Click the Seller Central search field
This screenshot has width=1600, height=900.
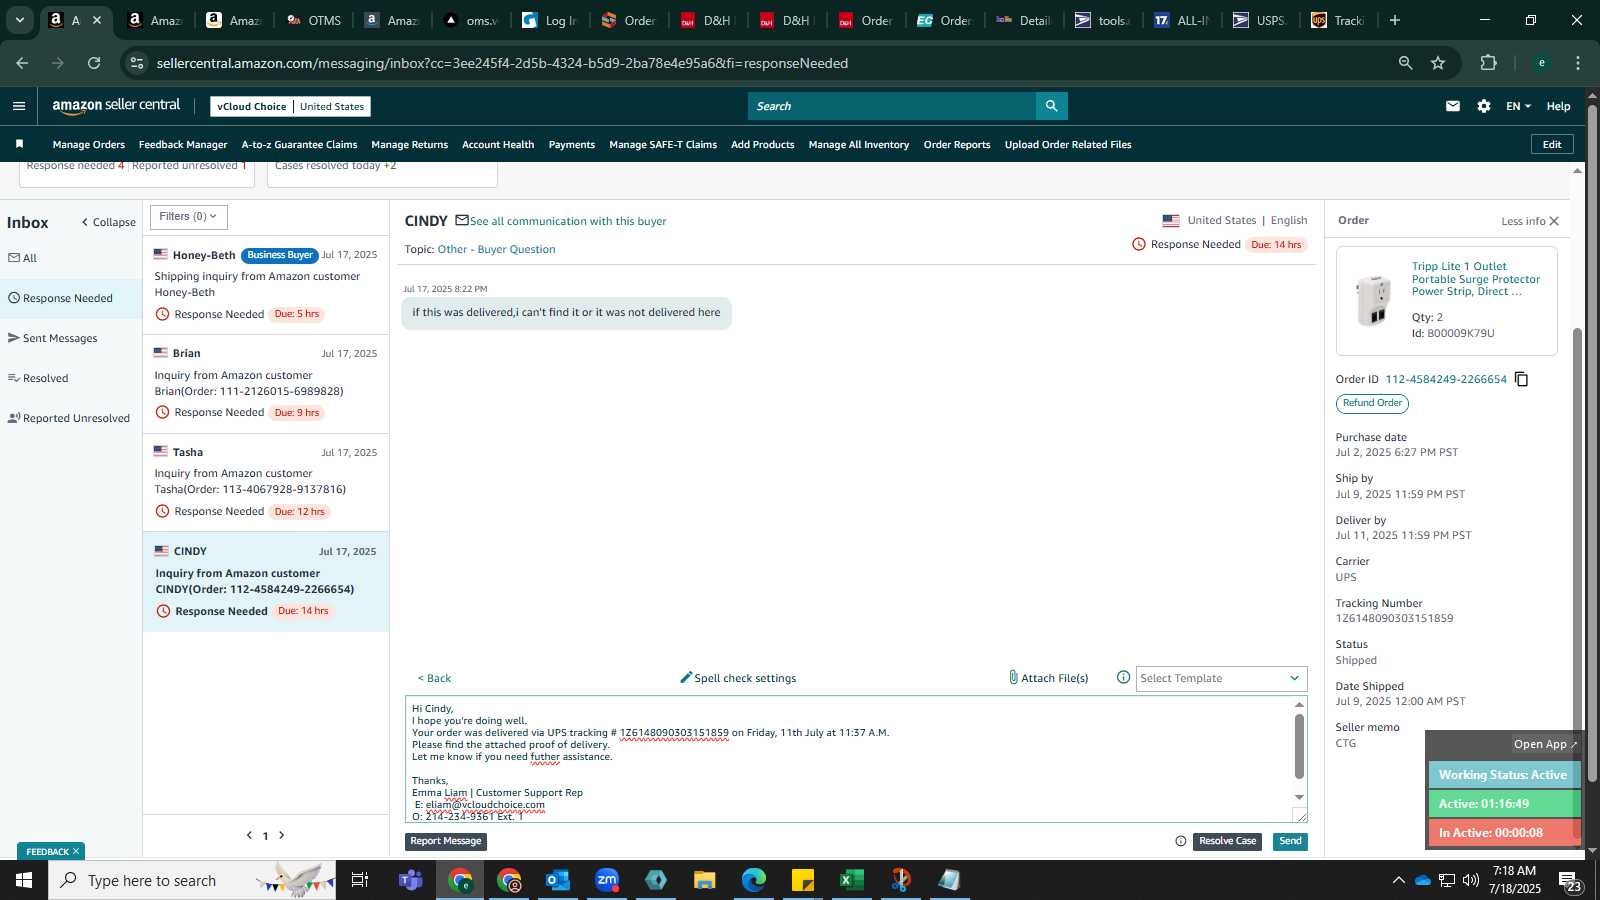[892, 106]
